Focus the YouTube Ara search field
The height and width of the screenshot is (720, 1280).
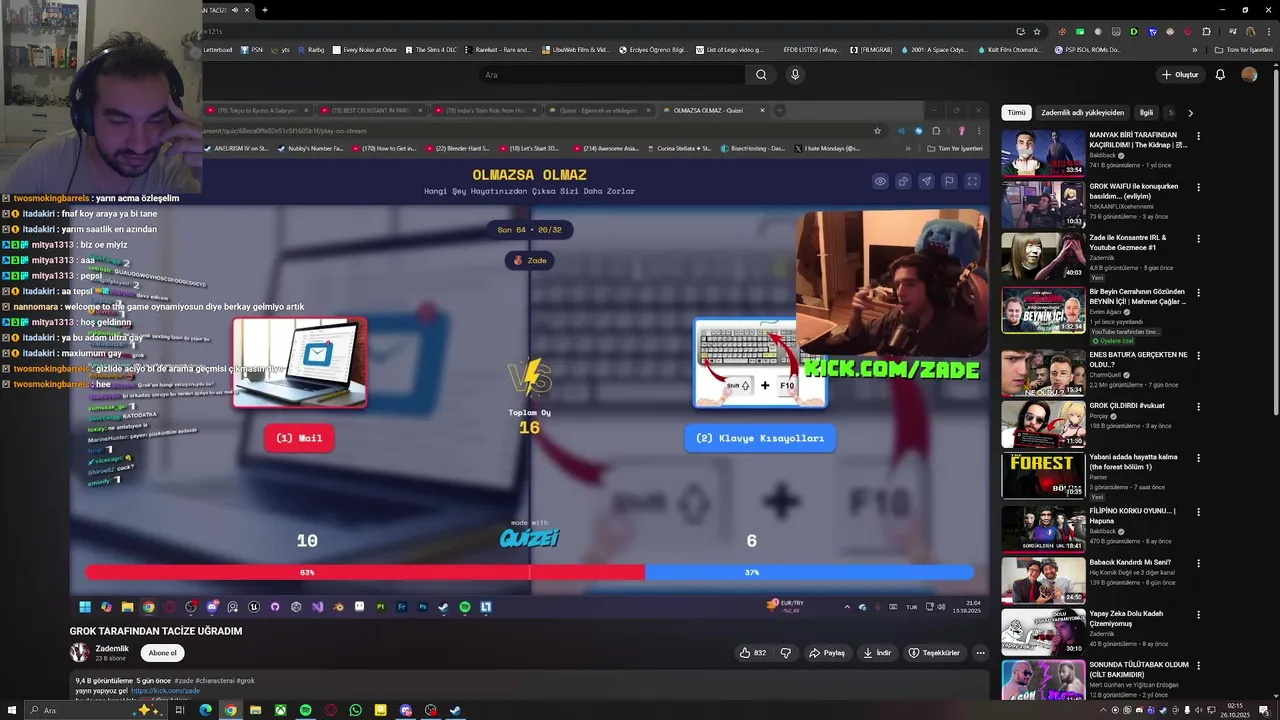tap(612, 75)
